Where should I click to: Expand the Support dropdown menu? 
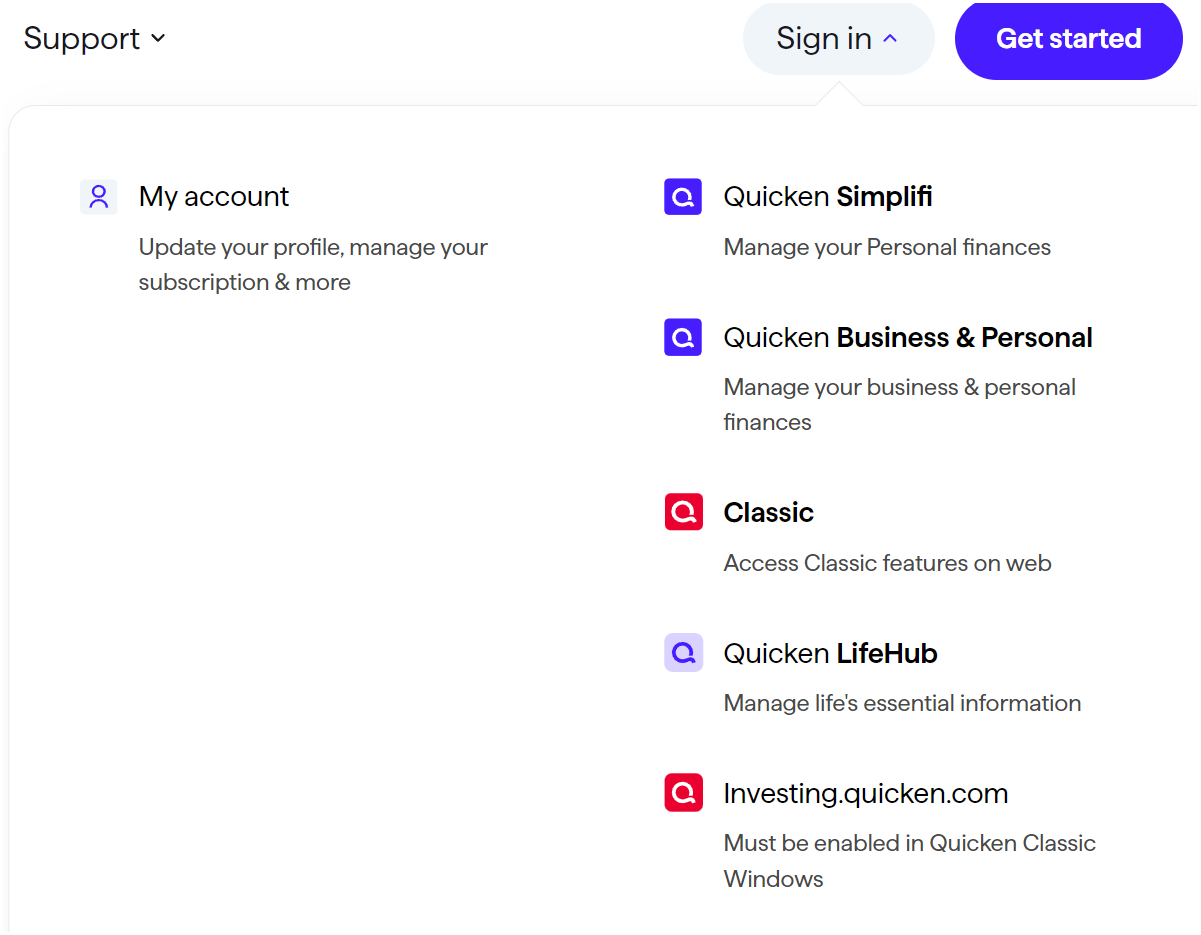pos(82,39)
